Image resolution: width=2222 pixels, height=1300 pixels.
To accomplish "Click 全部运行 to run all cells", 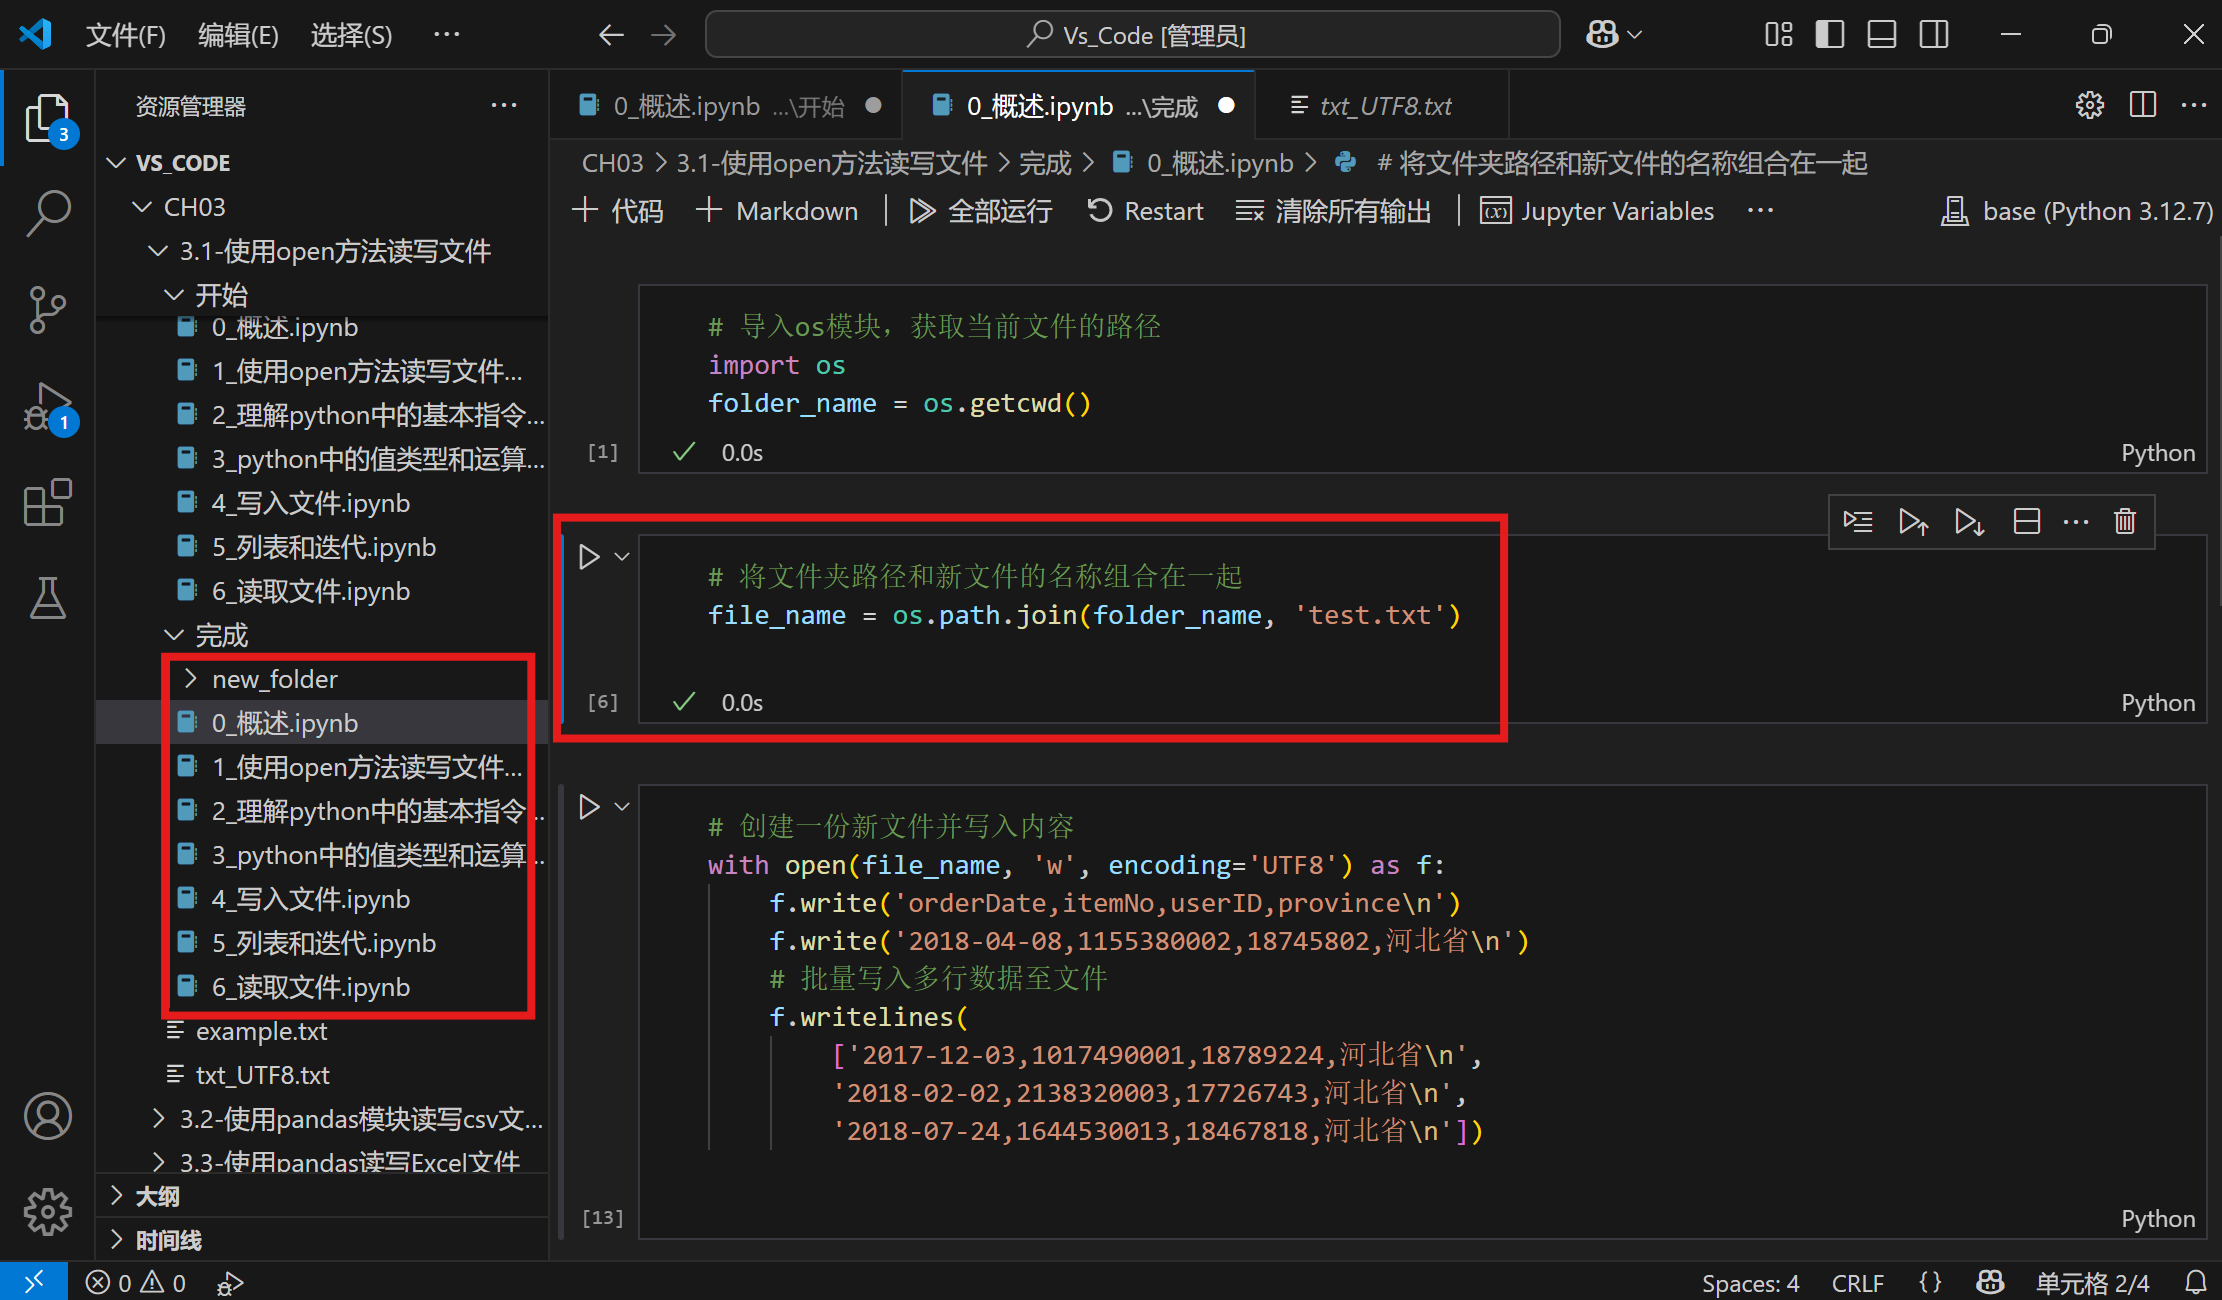I will point(981,211).
